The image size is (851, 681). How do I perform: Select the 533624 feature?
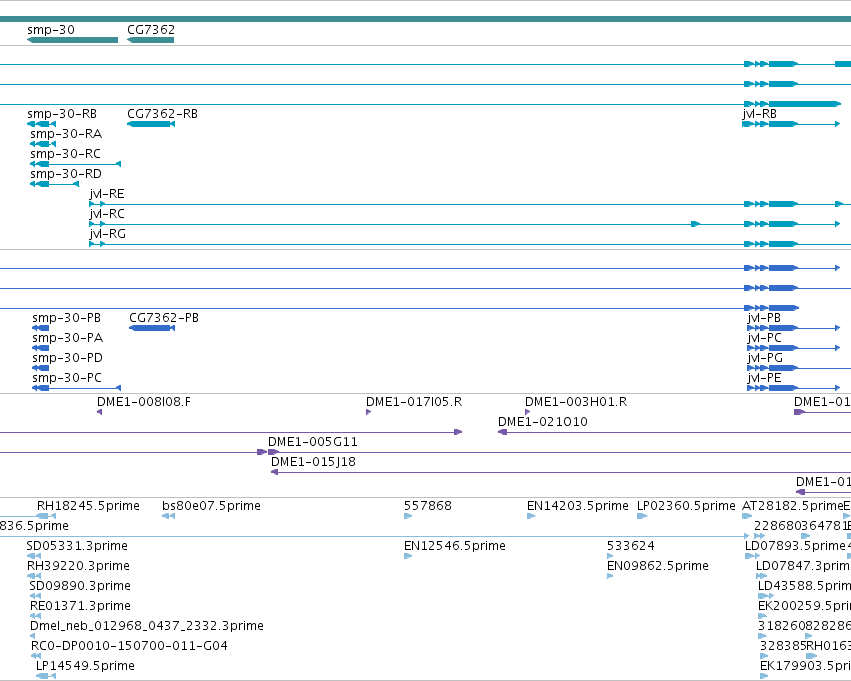point(610,556)
